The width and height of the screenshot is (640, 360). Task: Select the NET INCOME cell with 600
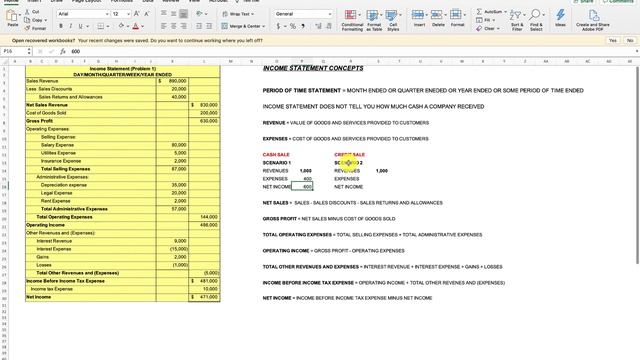302,187
